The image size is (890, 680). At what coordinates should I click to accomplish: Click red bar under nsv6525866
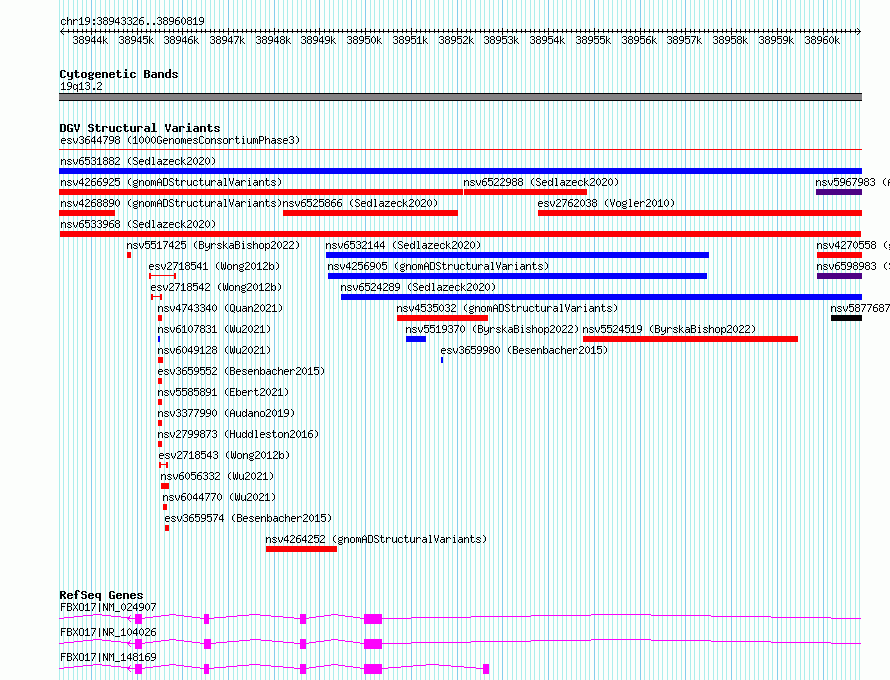[x=370, y=213]
